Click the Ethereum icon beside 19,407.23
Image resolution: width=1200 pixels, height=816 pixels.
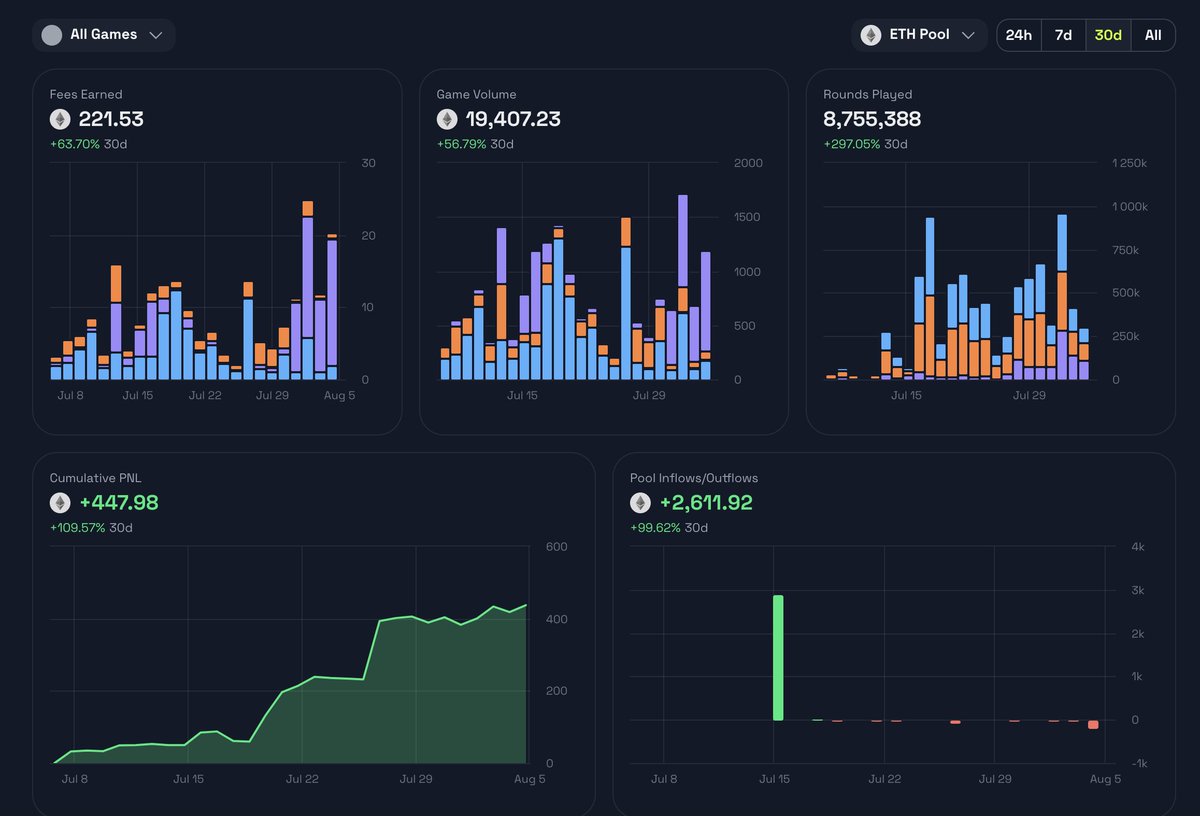coord(447,120)
